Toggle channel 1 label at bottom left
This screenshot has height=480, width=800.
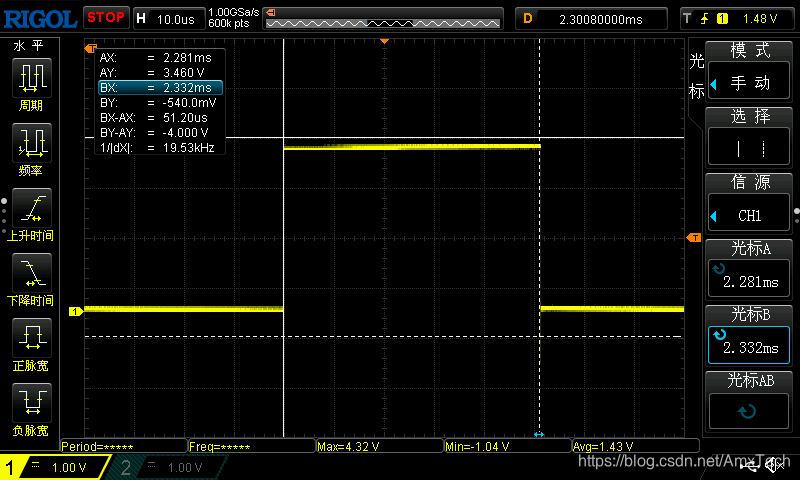(x=10, y=467)
